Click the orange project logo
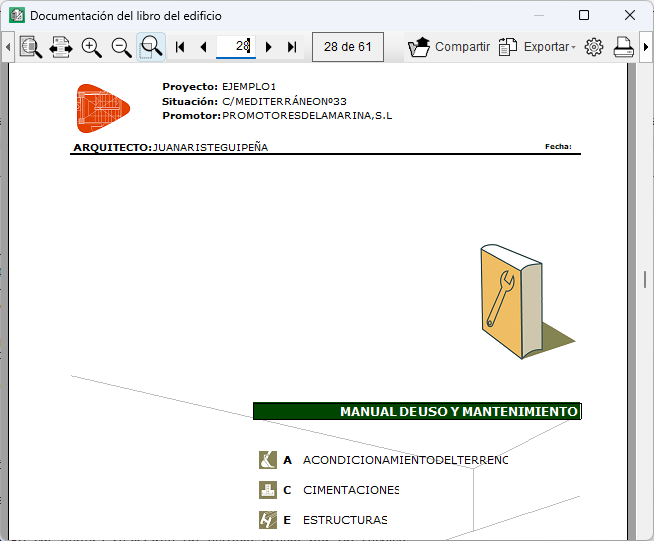The width and height of the screenshot is (654, 541). click(103, 108)
